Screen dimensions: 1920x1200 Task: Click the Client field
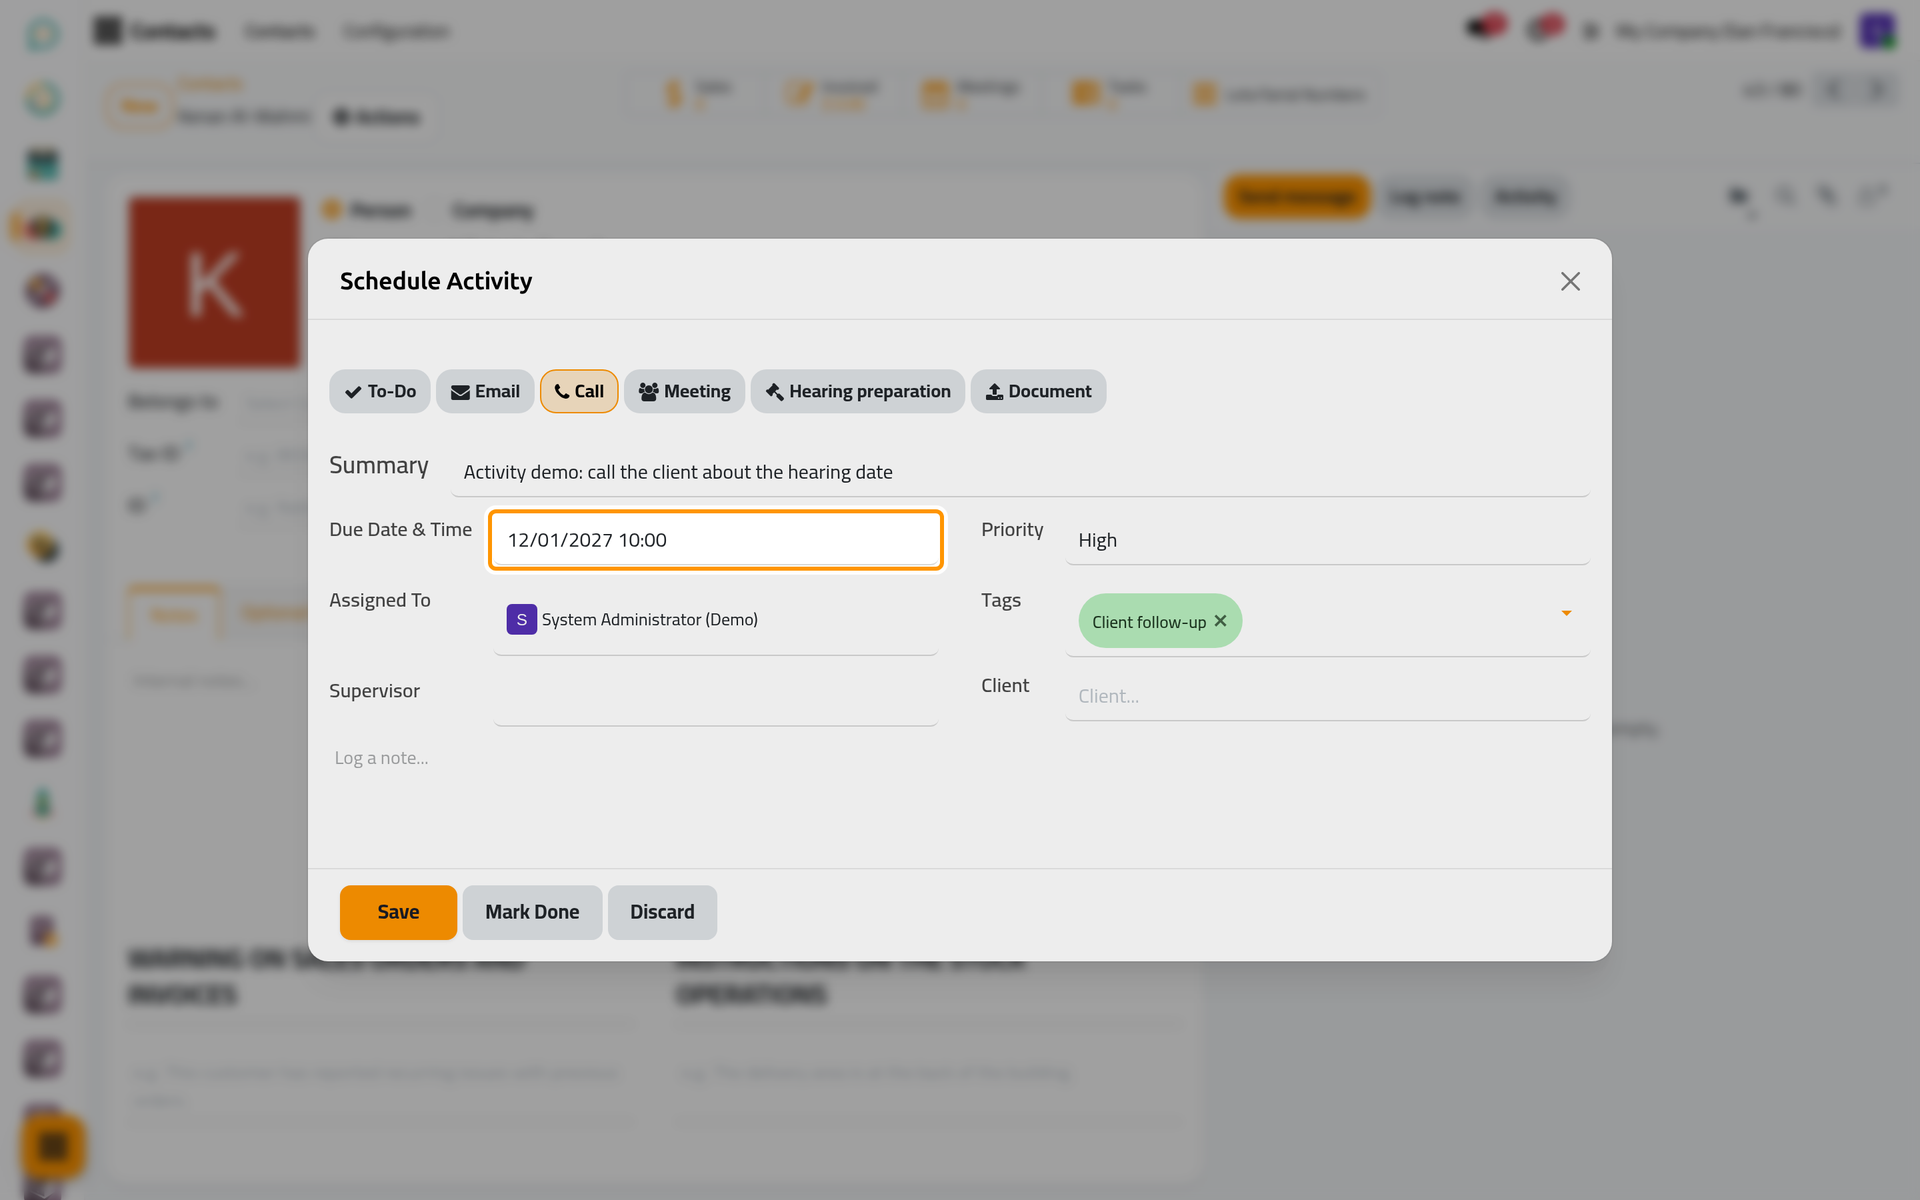click(1327, 696)
